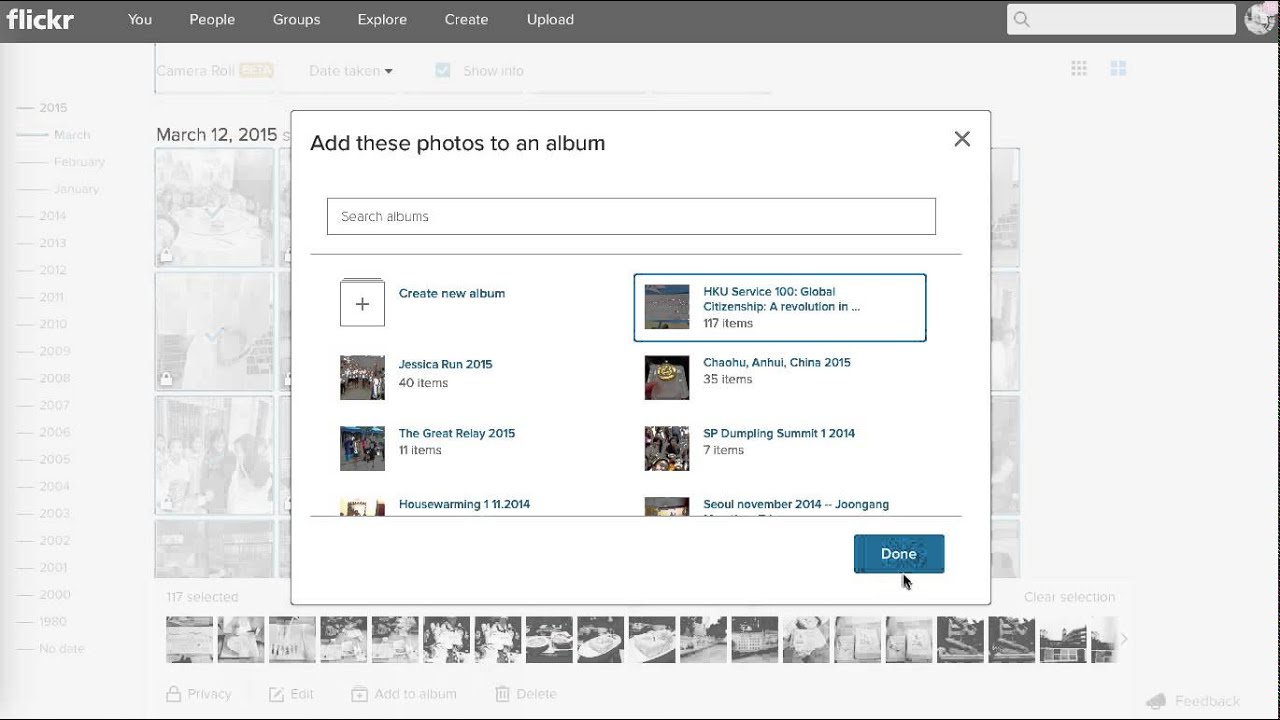Open the Explore menu
Viewport: 1280px width, 720px height.
pos(382,19)
